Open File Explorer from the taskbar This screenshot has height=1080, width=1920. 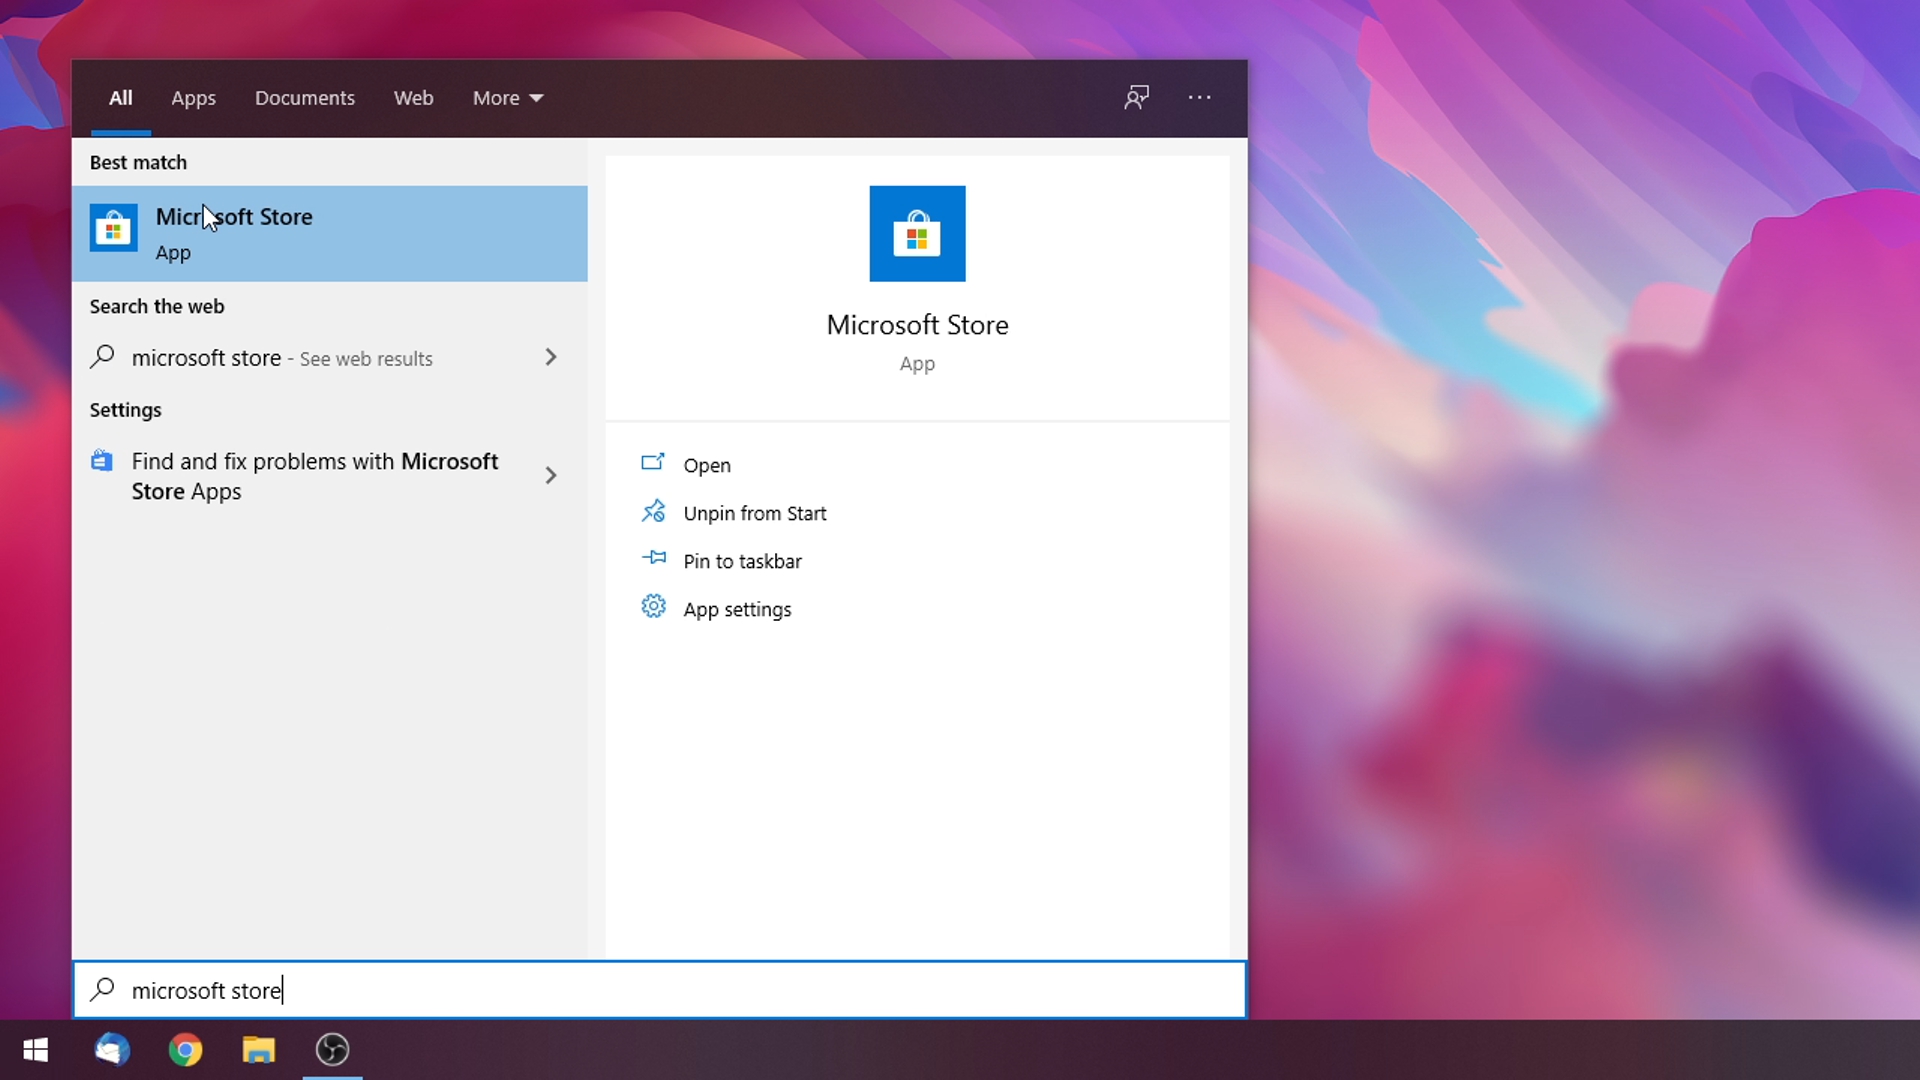click(x=259, y=1050)
